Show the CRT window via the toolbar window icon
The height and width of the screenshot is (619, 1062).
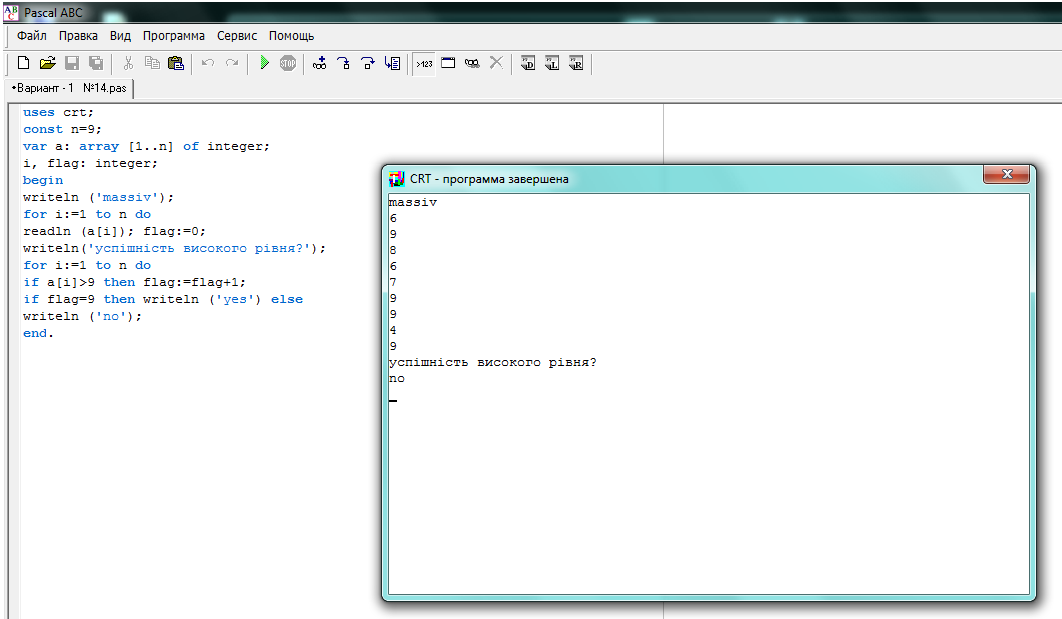tap(448, 63)
